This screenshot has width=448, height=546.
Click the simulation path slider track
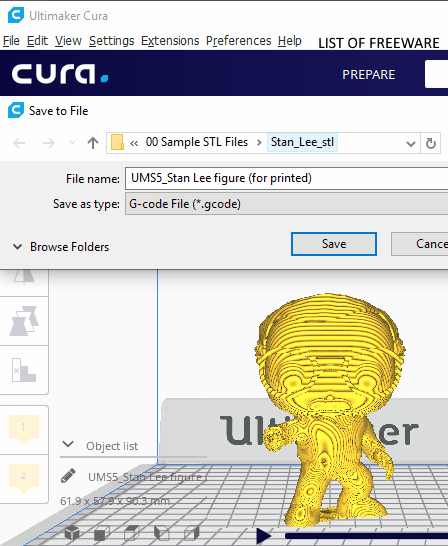tap(366, 536)
